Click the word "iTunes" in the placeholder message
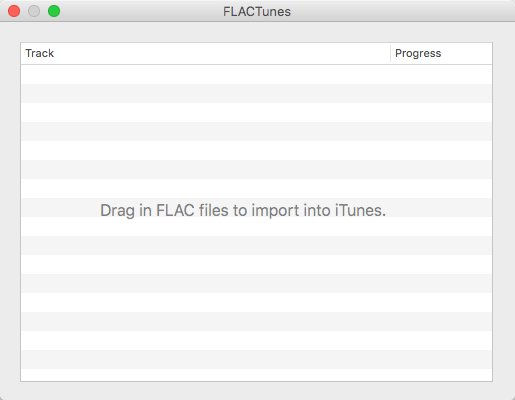The height and width of the screenshot is (400, 515). coord(358,211)
